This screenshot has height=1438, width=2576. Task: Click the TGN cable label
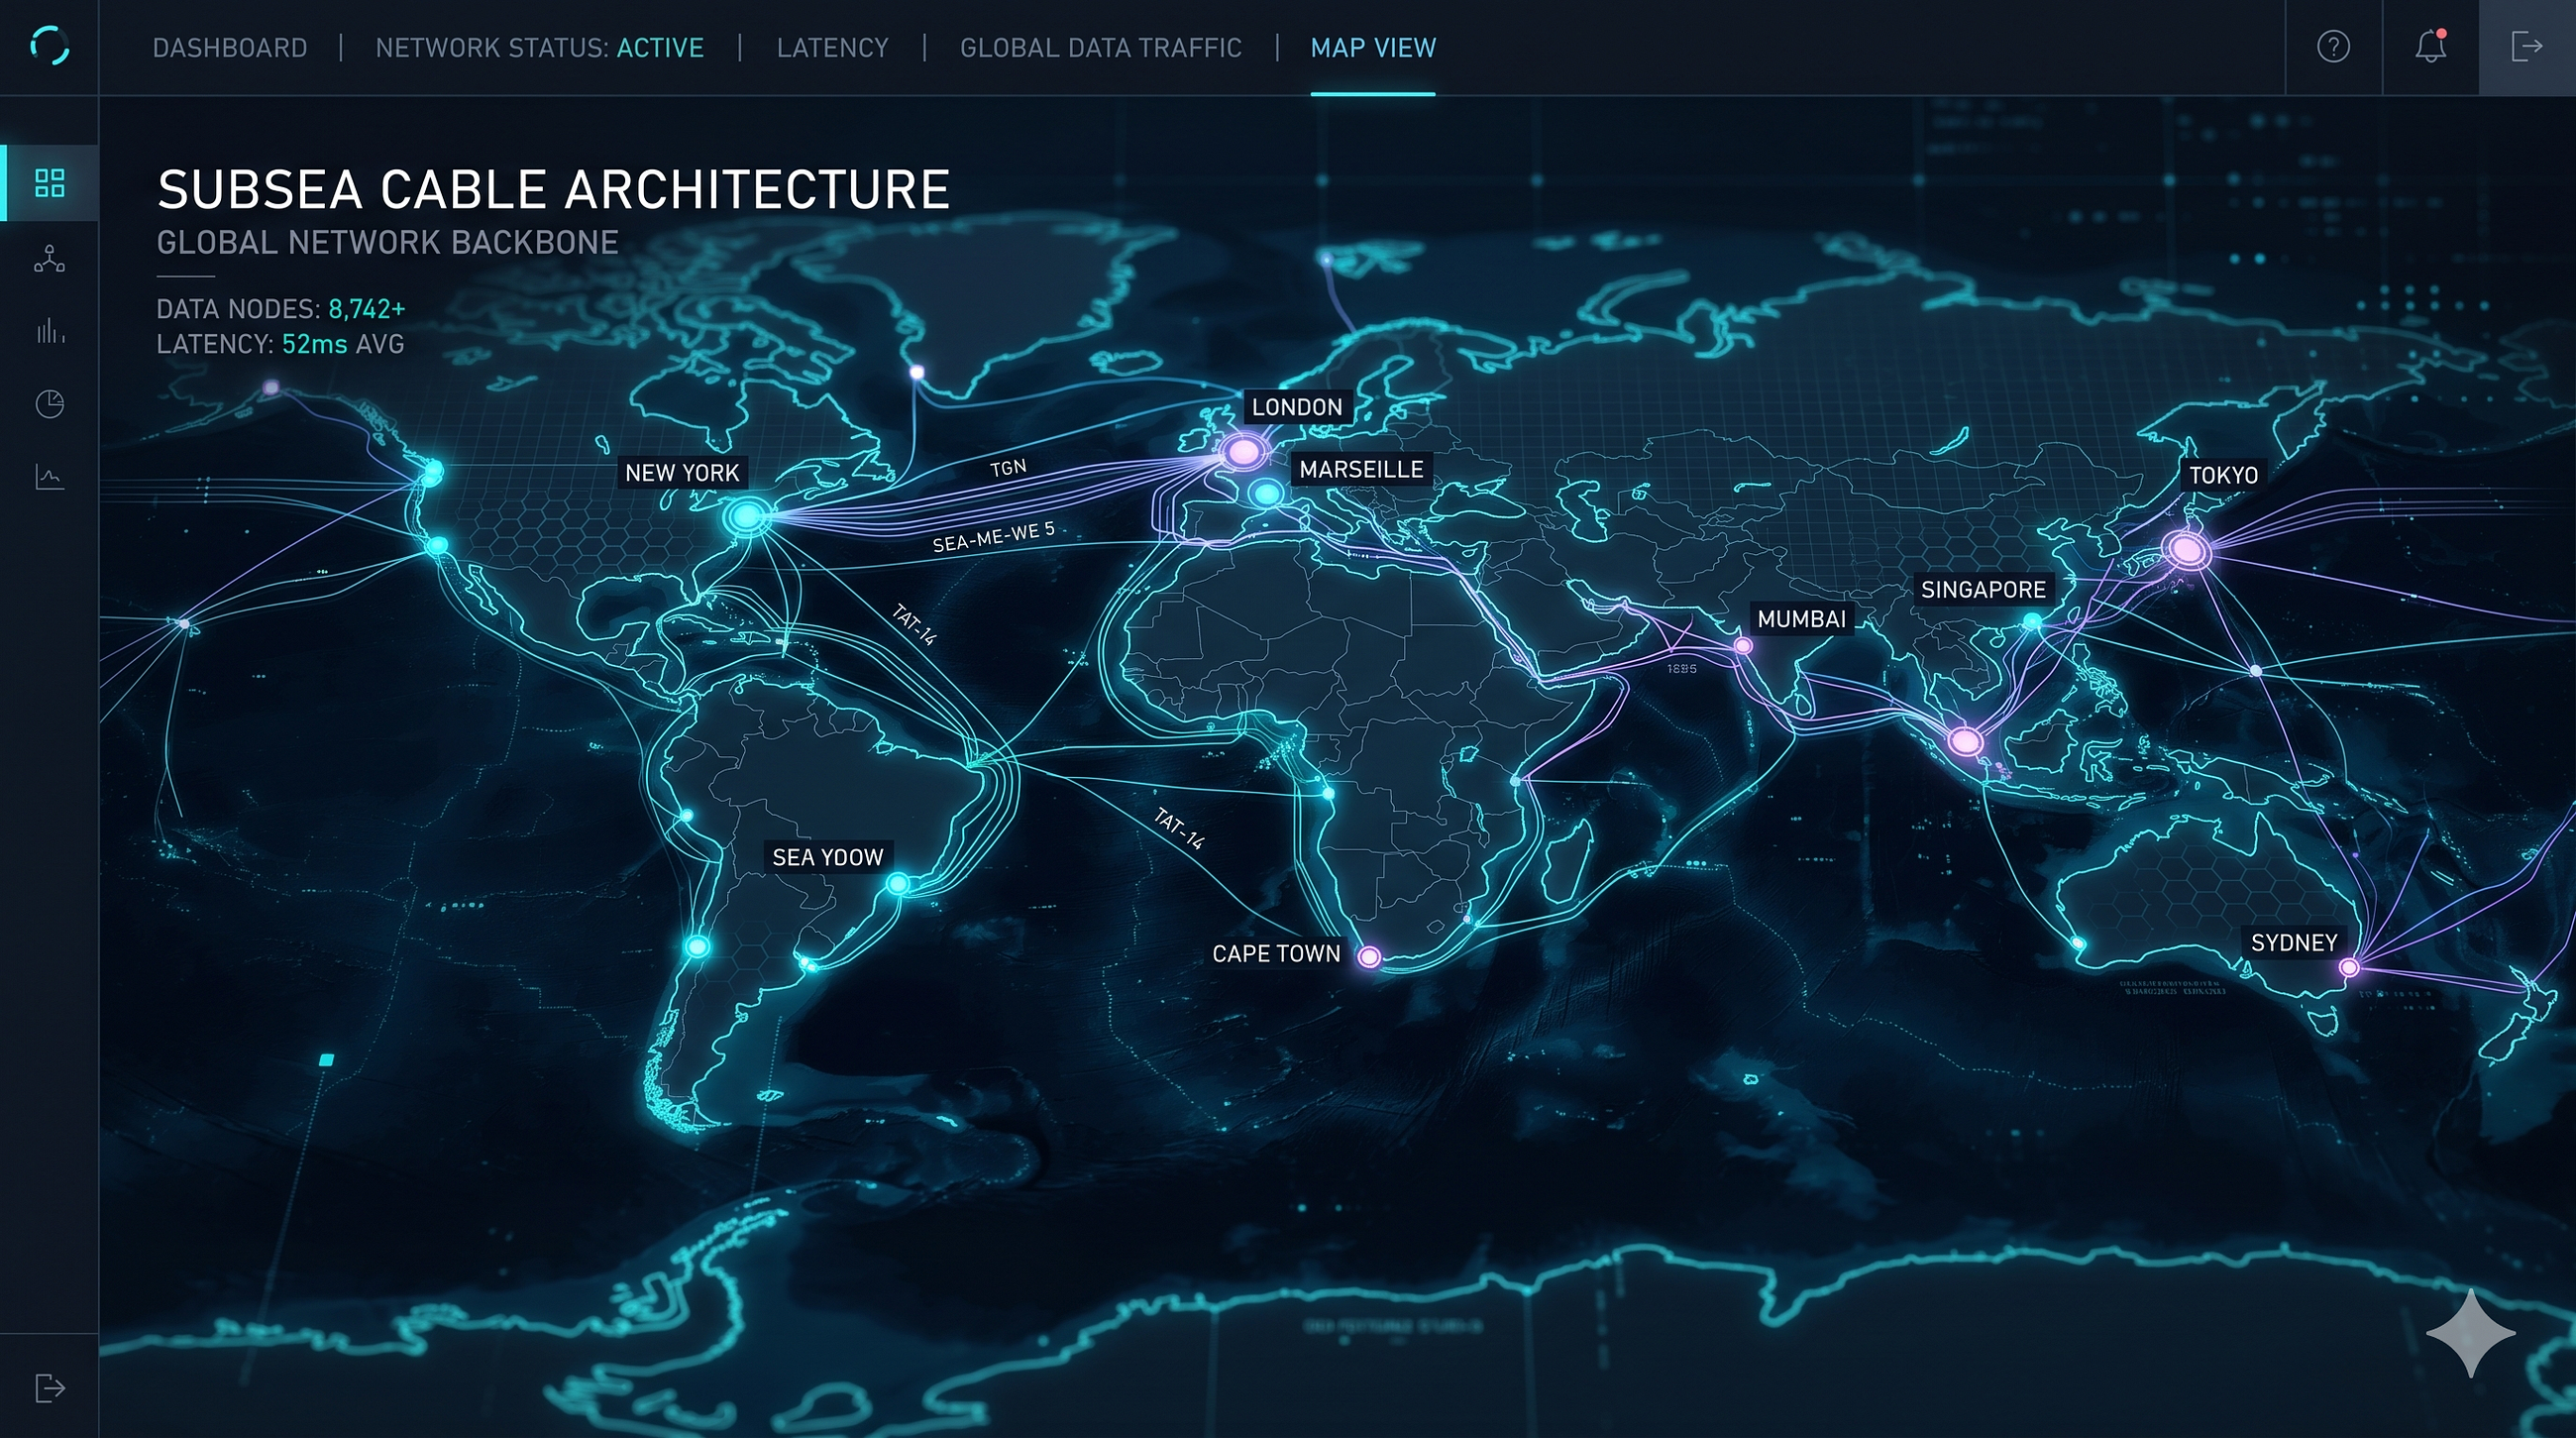(1008, 467)
